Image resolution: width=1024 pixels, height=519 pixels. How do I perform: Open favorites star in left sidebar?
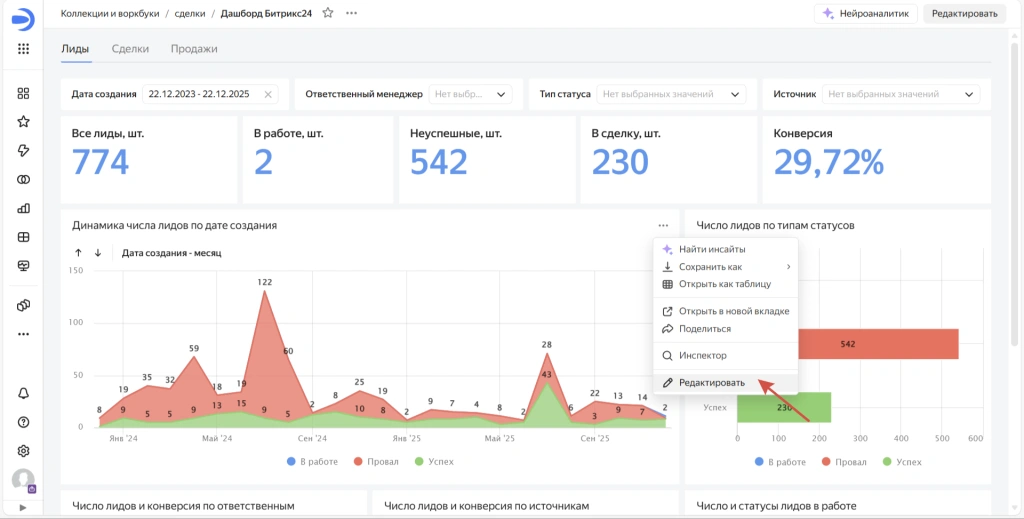pos(24,122)
